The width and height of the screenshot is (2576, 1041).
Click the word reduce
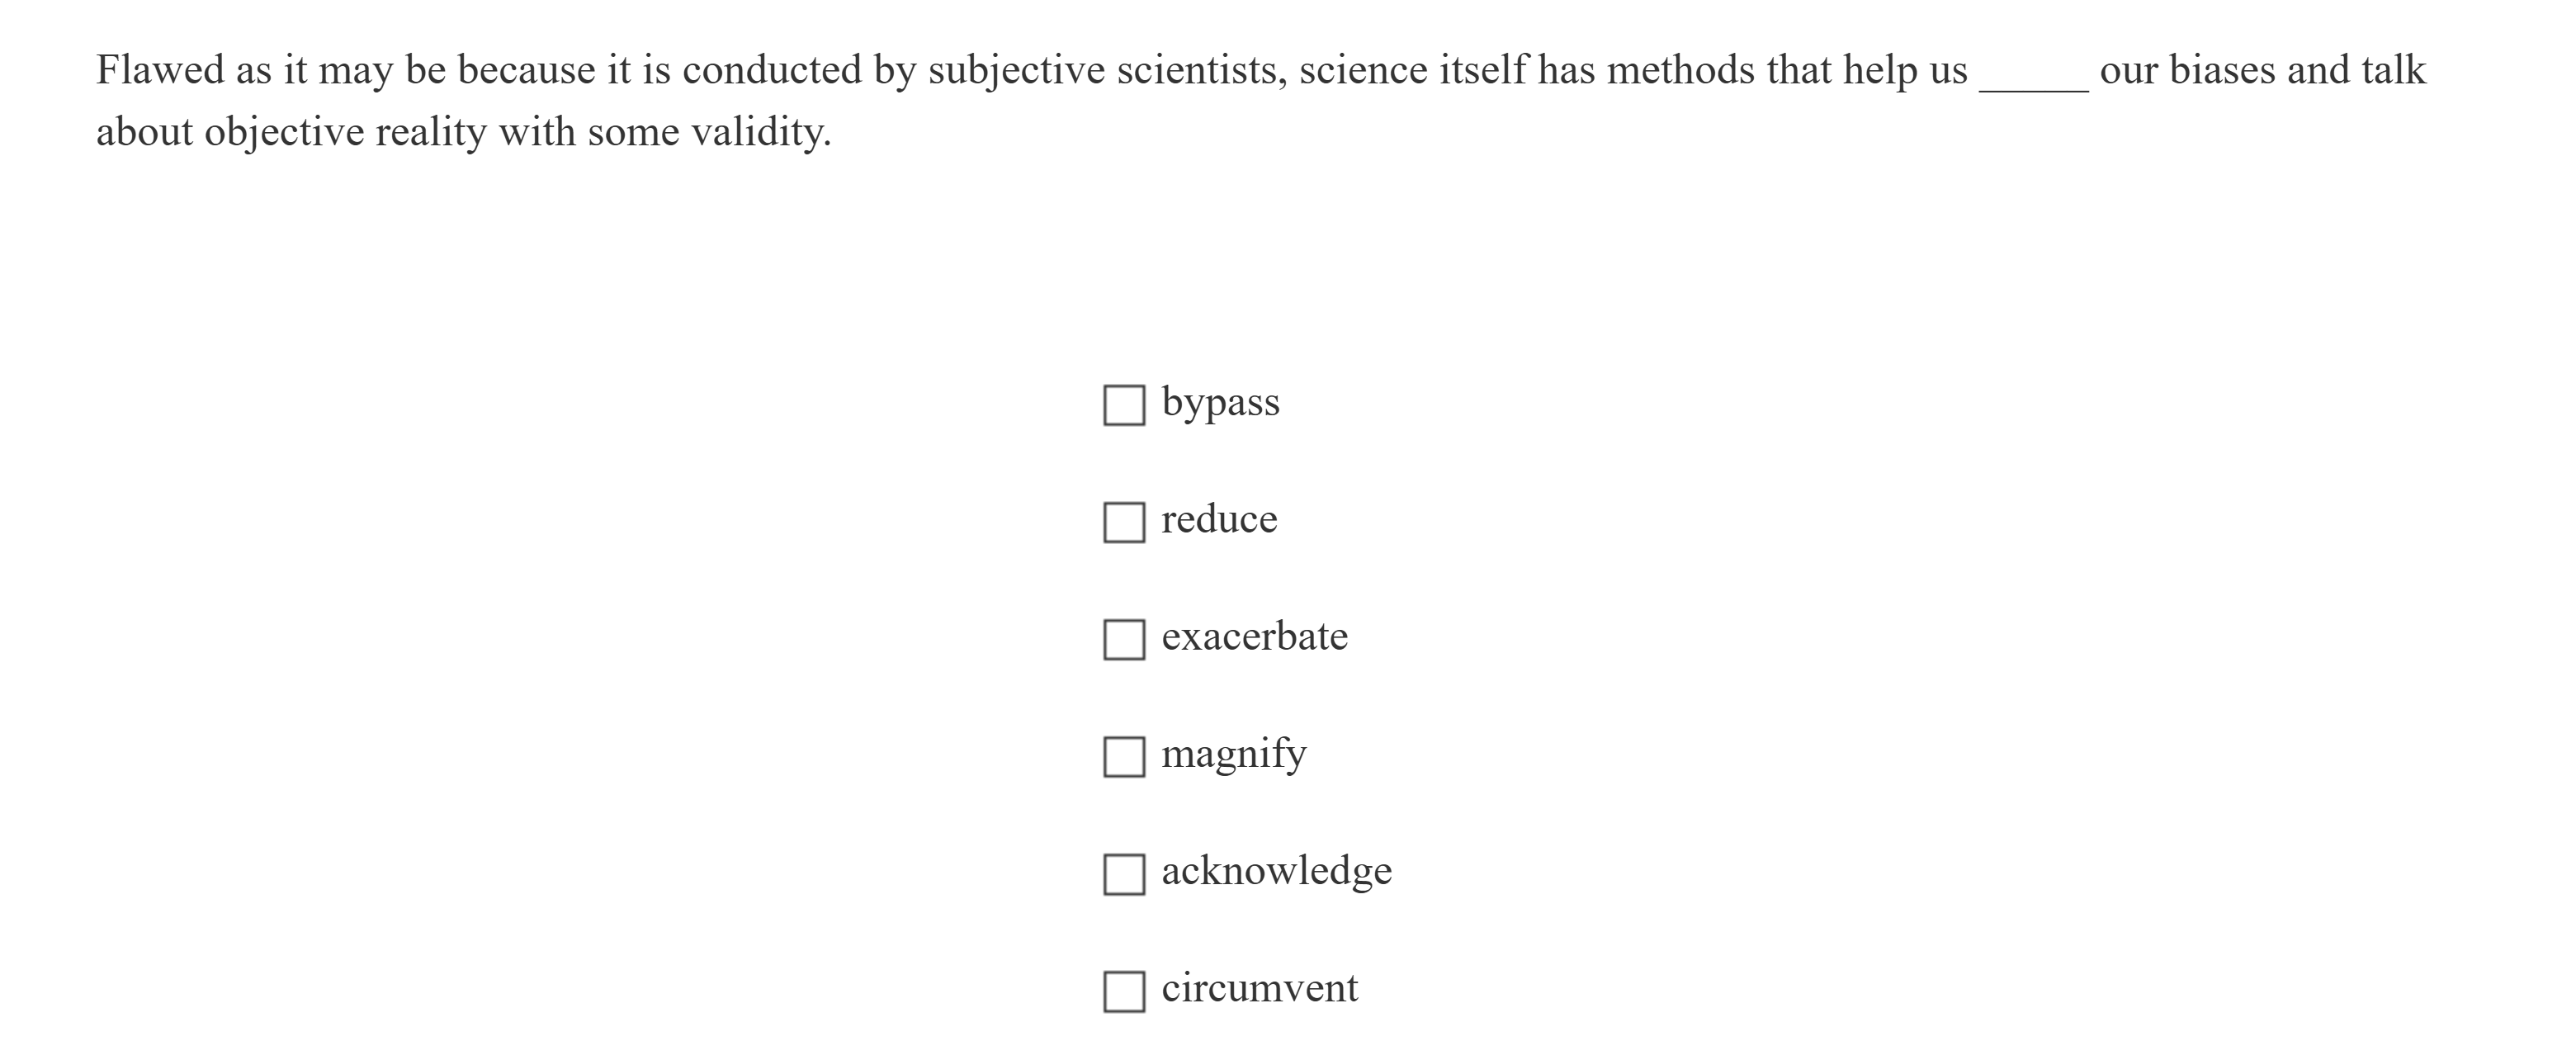click(1218, 519)
